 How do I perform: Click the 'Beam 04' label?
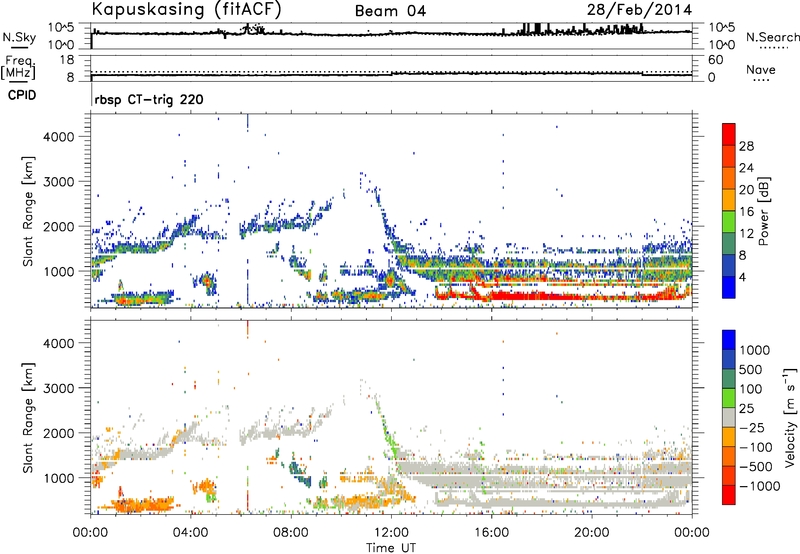coord(390,11)
